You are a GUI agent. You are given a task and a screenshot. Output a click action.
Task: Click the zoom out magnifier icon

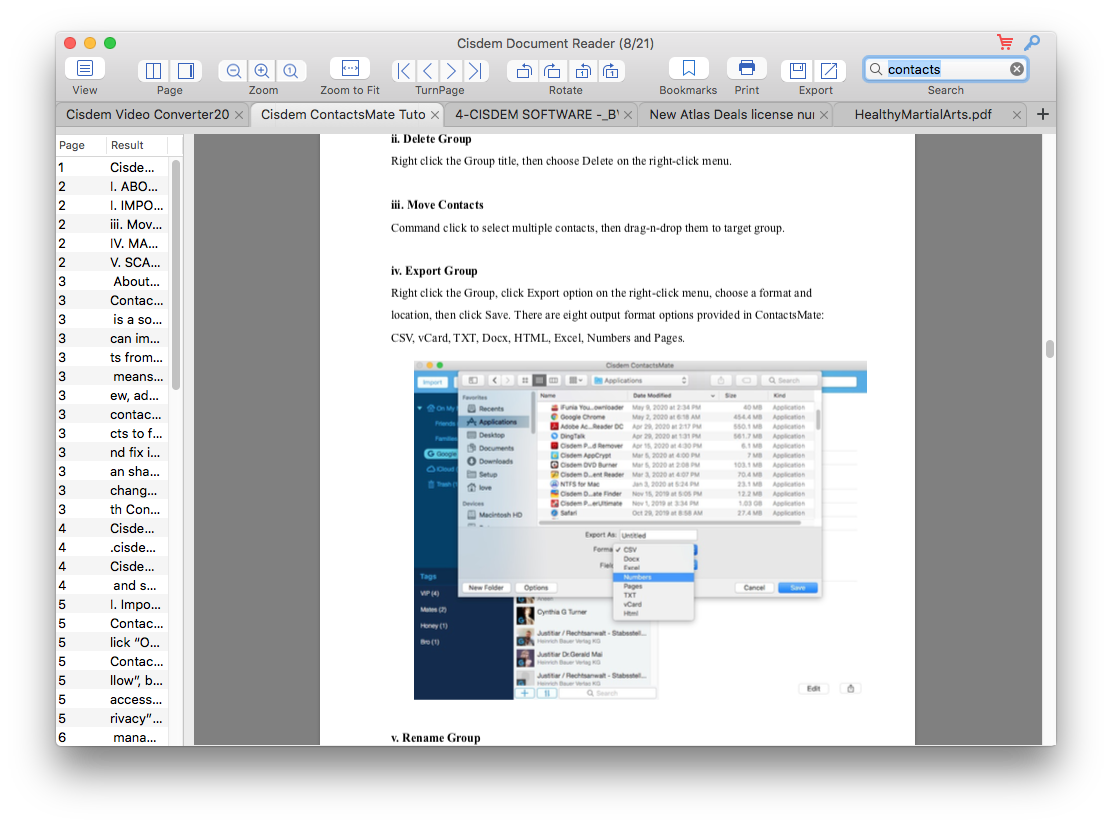pyautogui.click(x=234, y=71)
